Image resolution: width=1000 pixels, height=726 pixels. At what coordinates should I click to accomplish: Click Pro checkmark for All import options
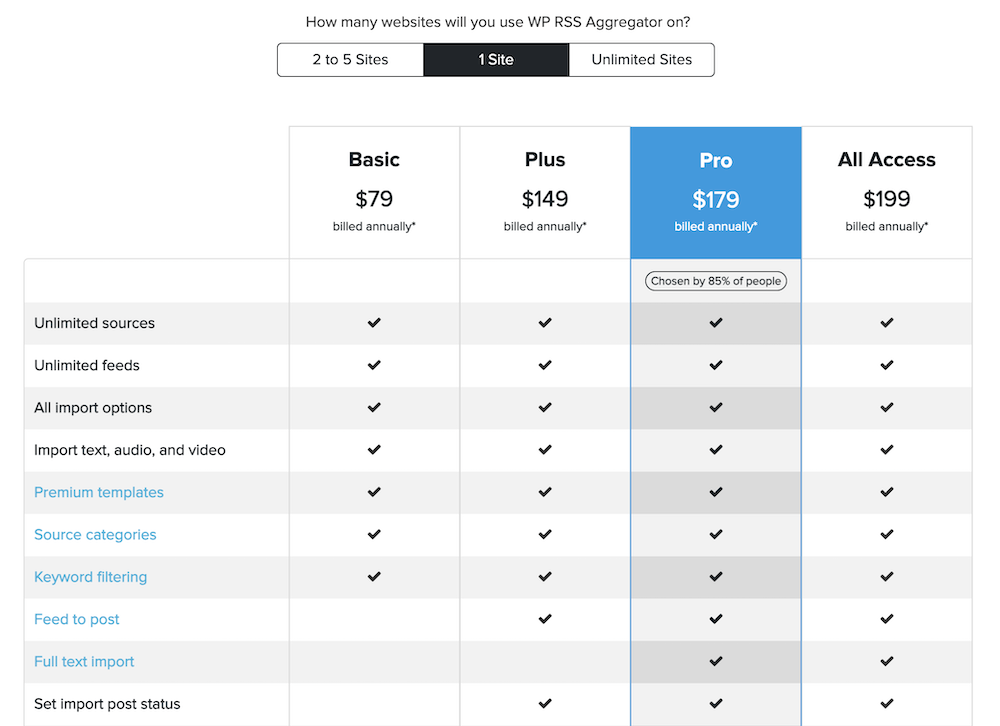pyautogui.click(x=716, y=408)
